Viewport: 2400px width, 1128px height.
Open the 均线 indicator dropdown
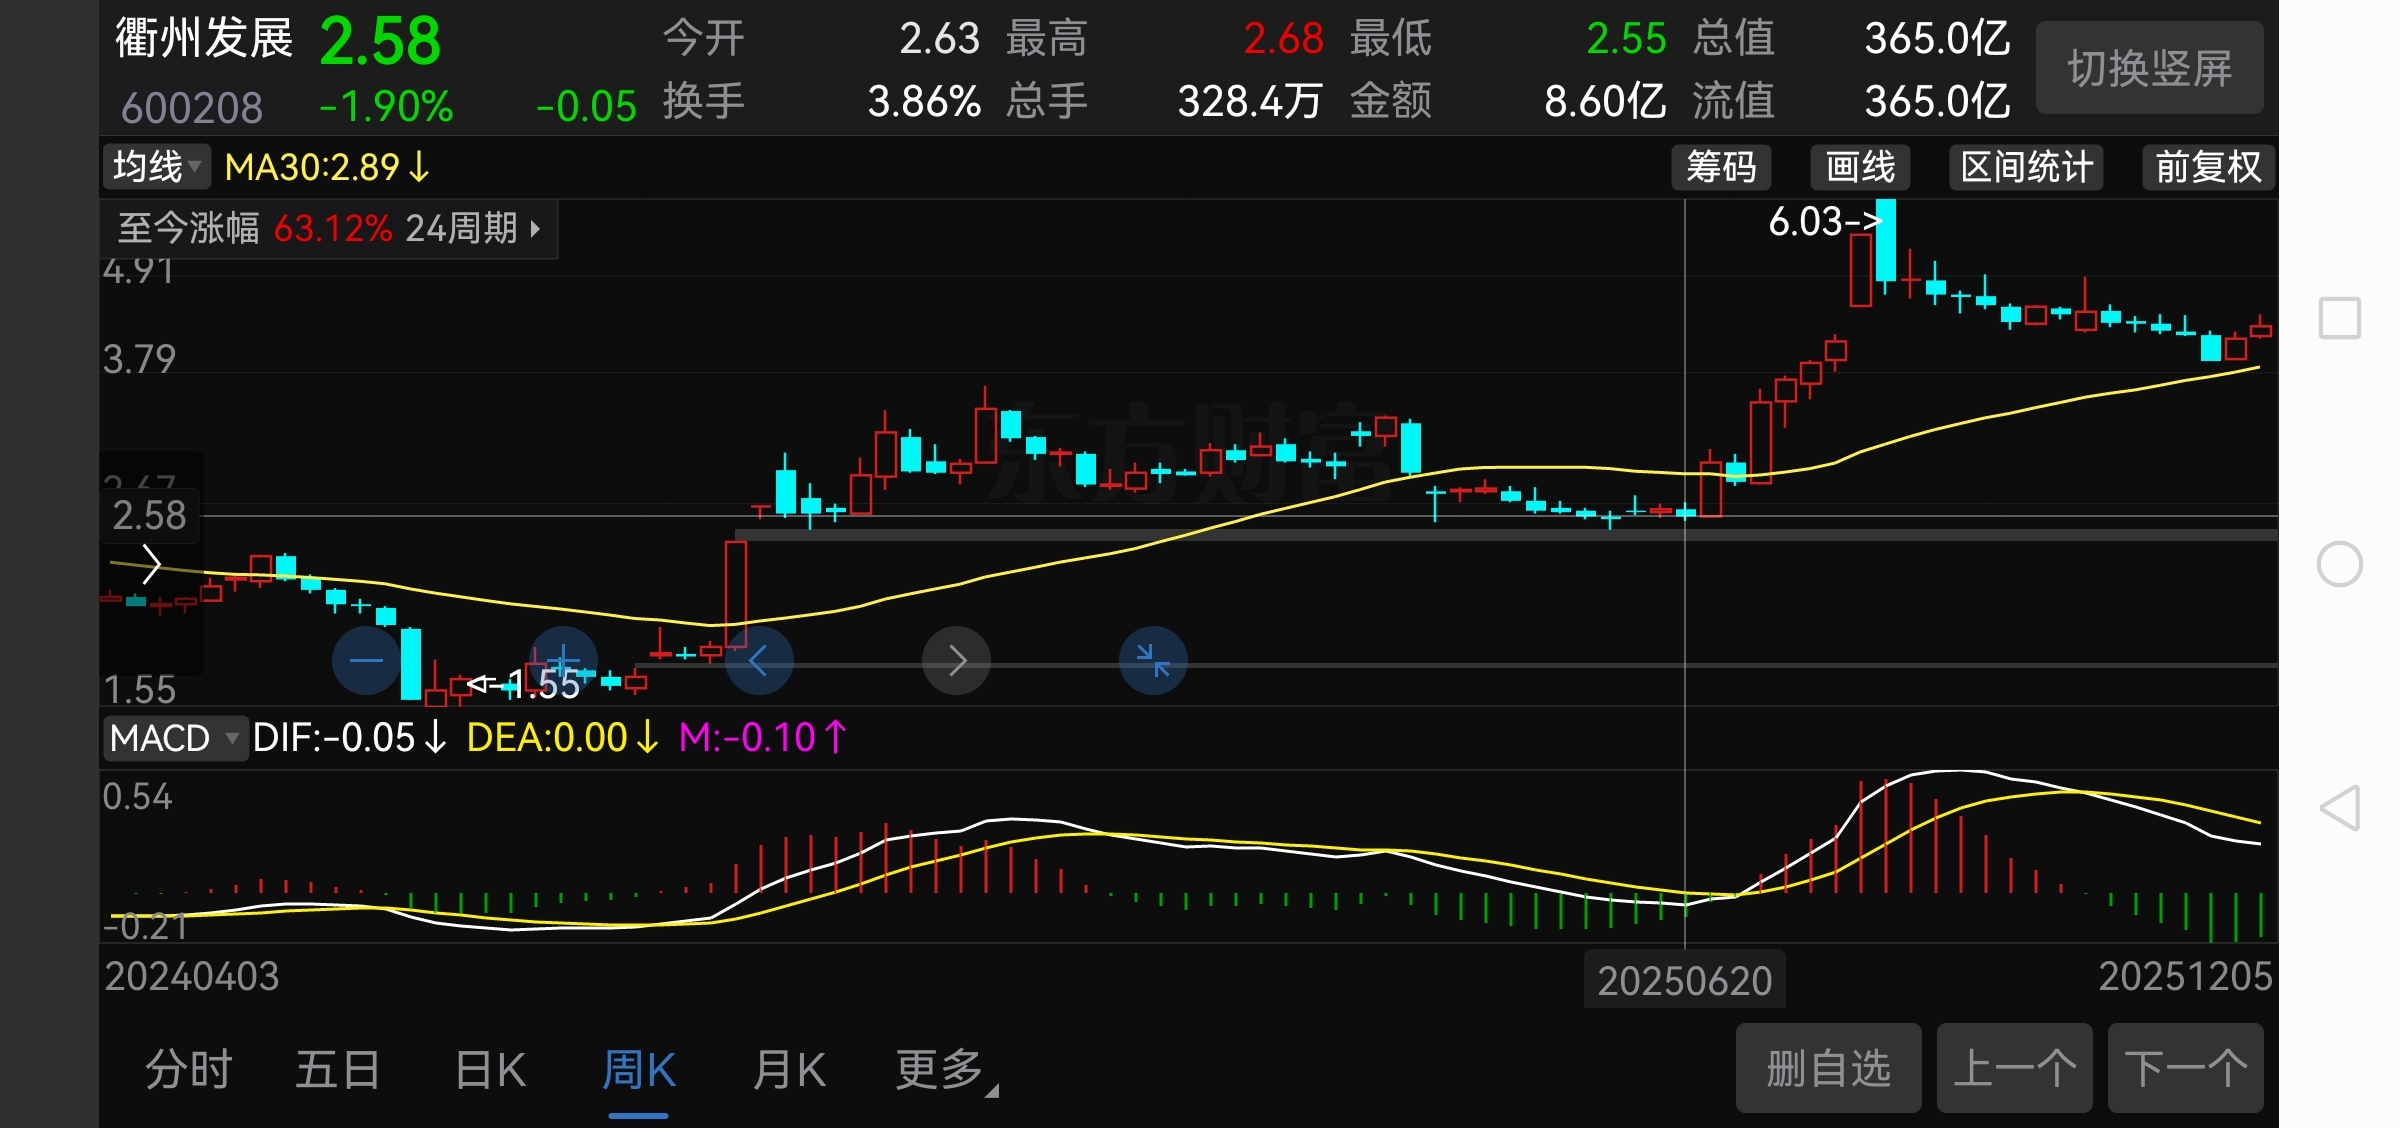(157, 167)
